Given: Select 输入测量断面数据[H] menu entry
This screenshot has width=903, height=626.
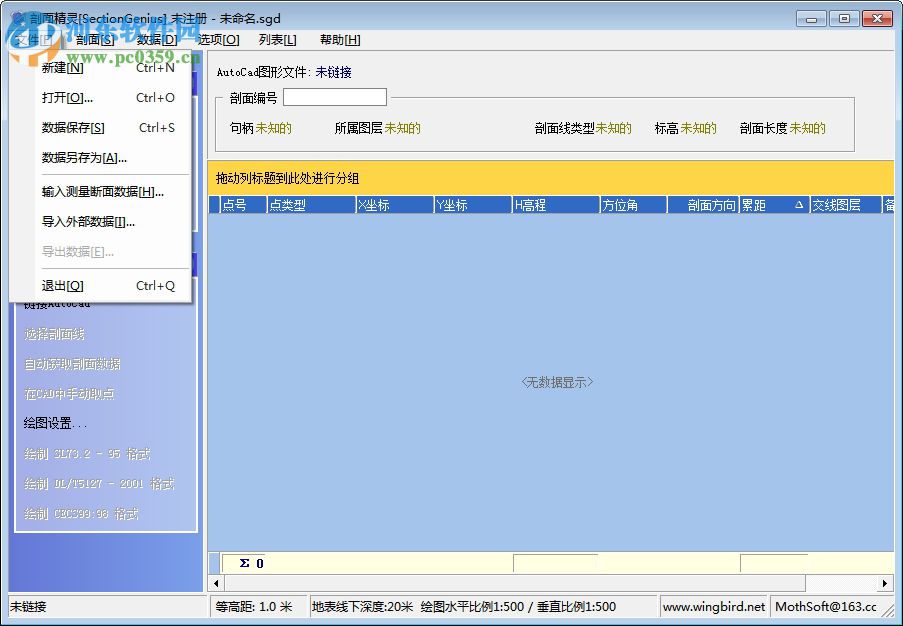Looking at the screenshot, I should click(97, 192).
